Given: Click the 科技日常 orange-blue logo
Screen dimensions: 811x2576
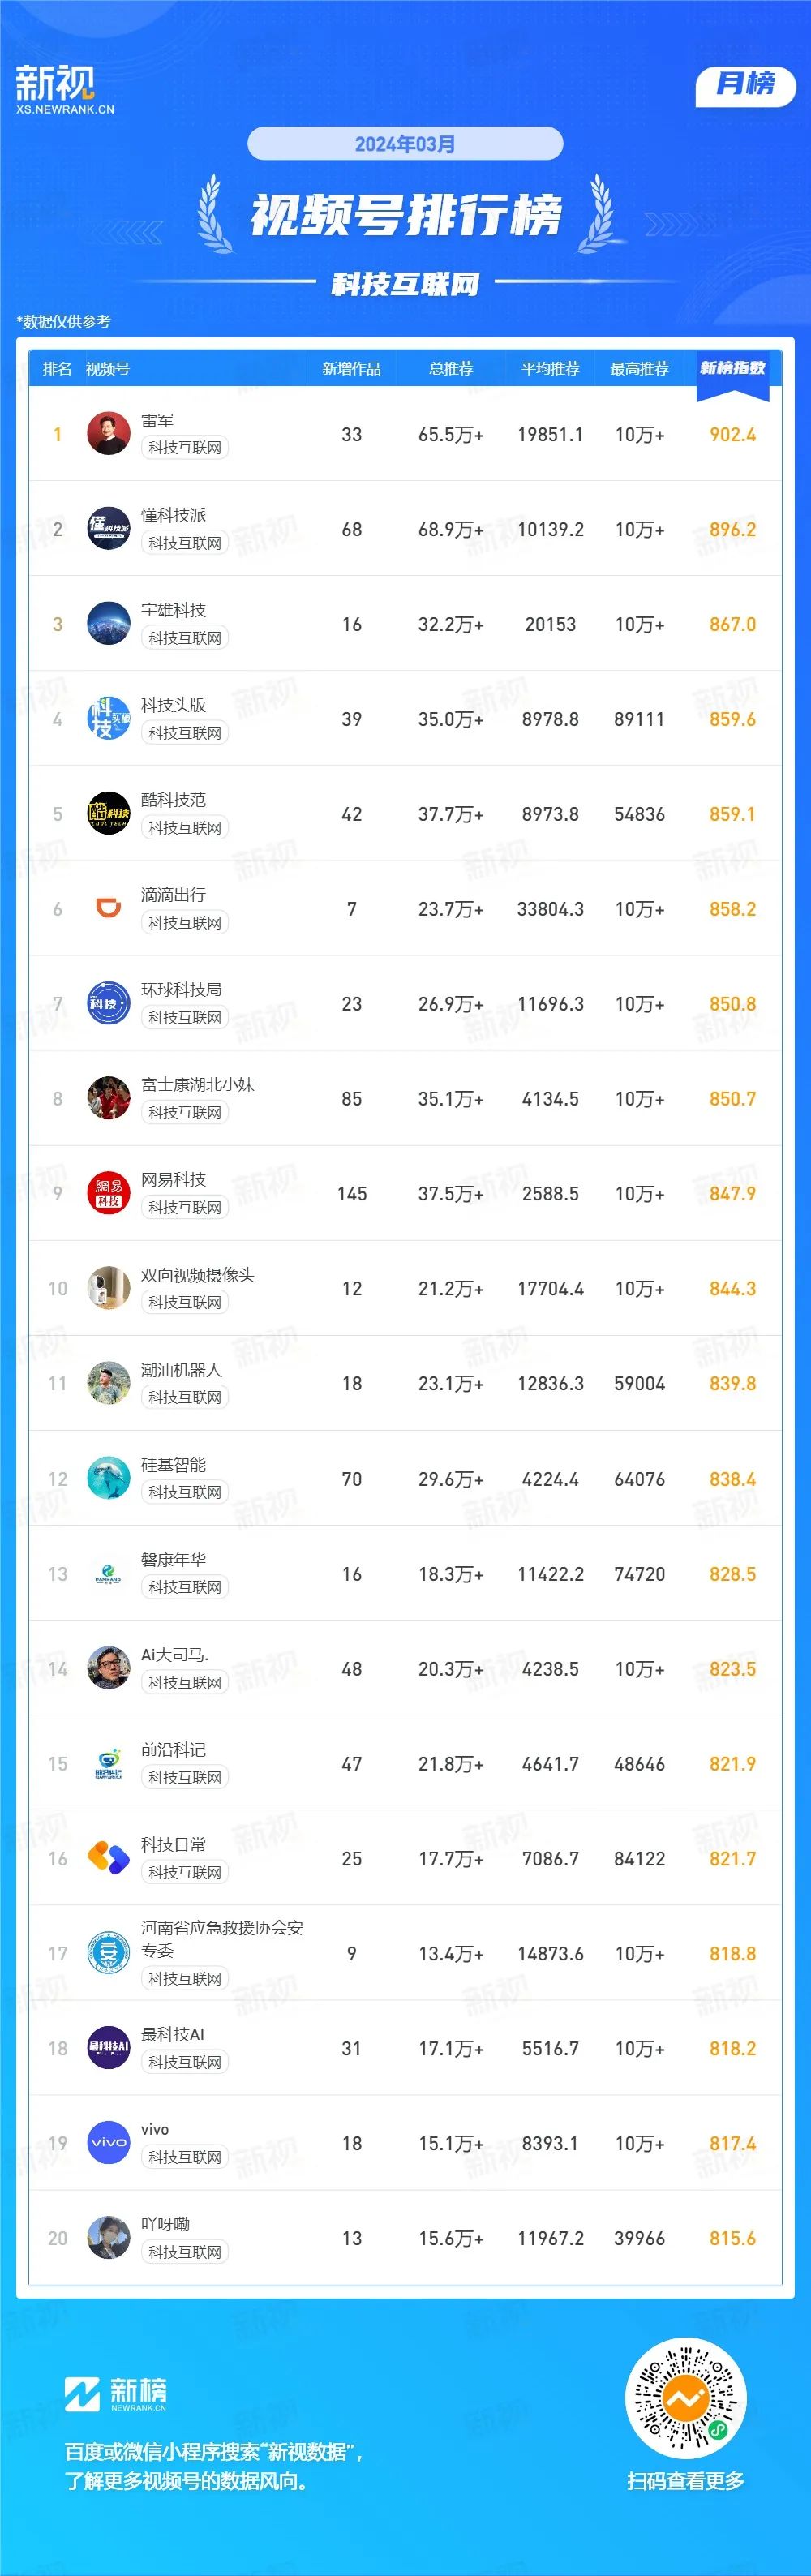Looking at the screenshot, I should (x=108, y=1858).
